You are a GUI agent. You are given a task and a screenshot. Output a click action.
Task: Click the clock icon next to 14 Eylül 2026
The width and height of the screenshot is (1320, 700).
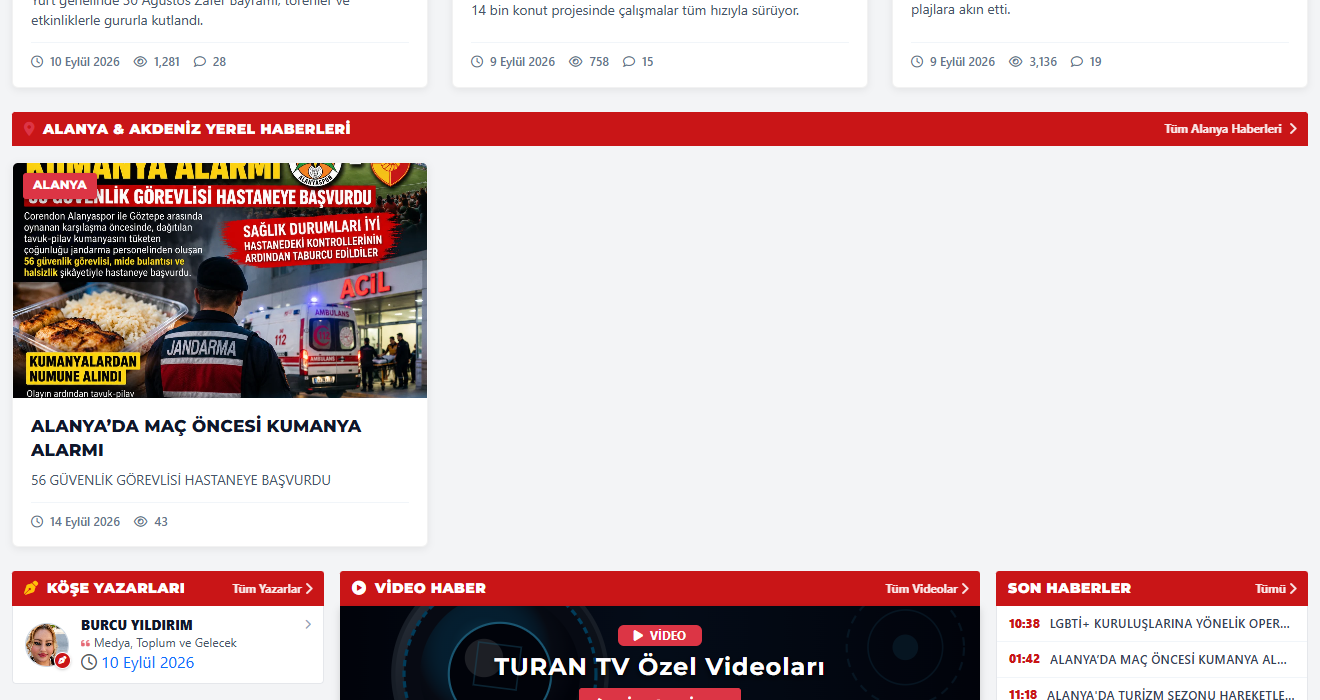37,522
